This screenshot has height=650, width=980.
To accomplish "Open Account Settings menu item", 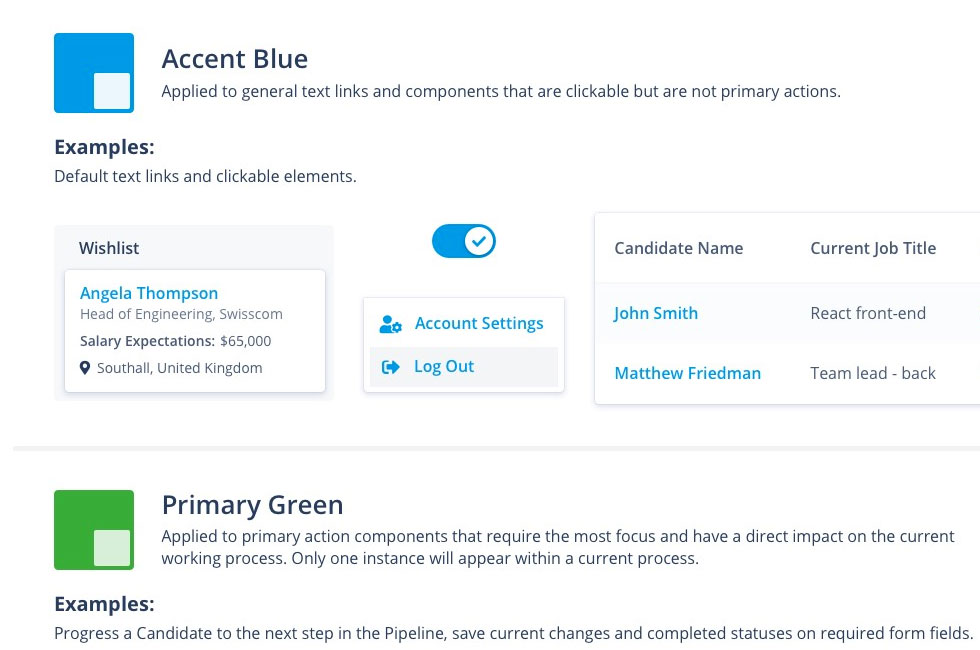I will click(464, 324).
